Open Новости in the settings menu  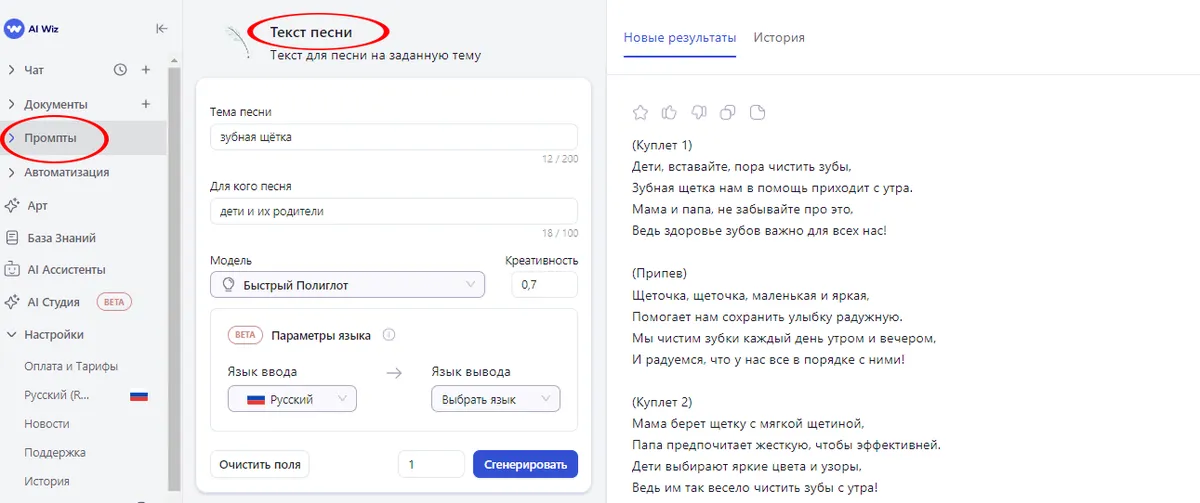tap(47, 424)
